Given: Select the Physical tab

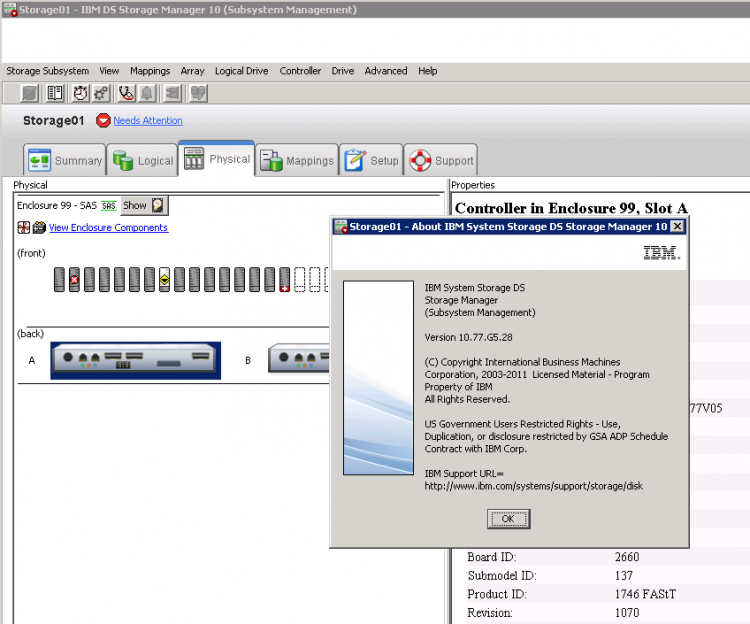Looking at the screenshot, I should 217,158.
